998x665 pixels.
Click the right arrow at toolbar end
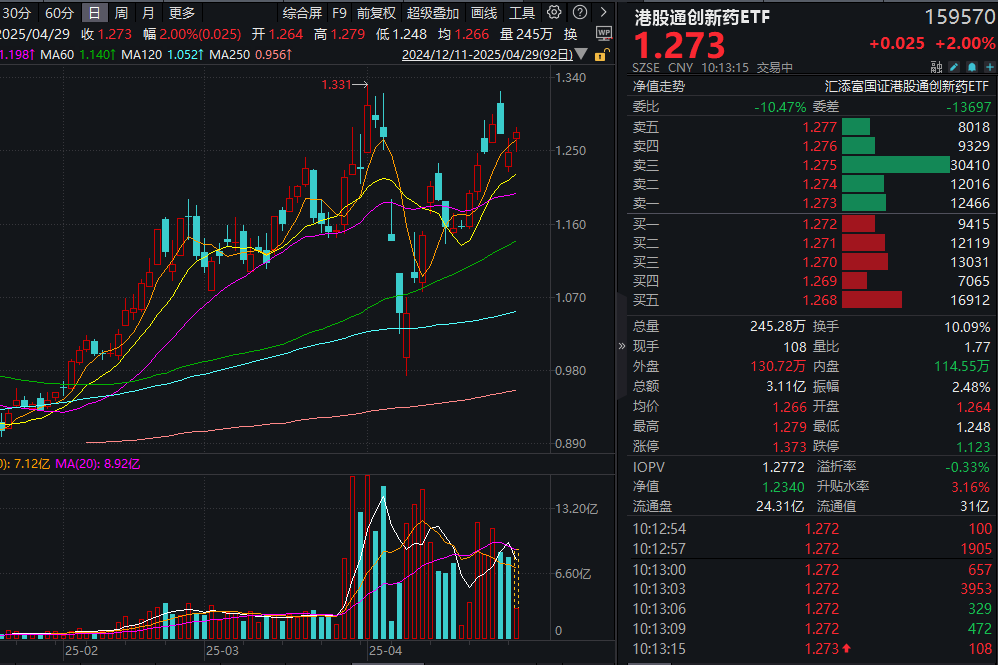click(604, 13)
